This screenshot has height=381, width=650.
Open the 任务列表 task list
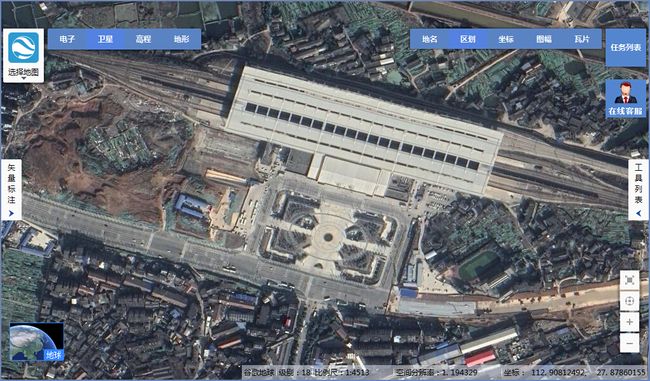[626, 48]
